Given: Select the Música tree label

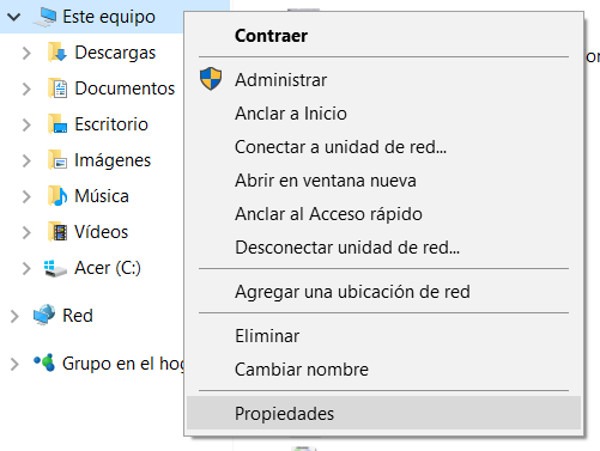Looking at the screenshot, I should tap(101, 196).
